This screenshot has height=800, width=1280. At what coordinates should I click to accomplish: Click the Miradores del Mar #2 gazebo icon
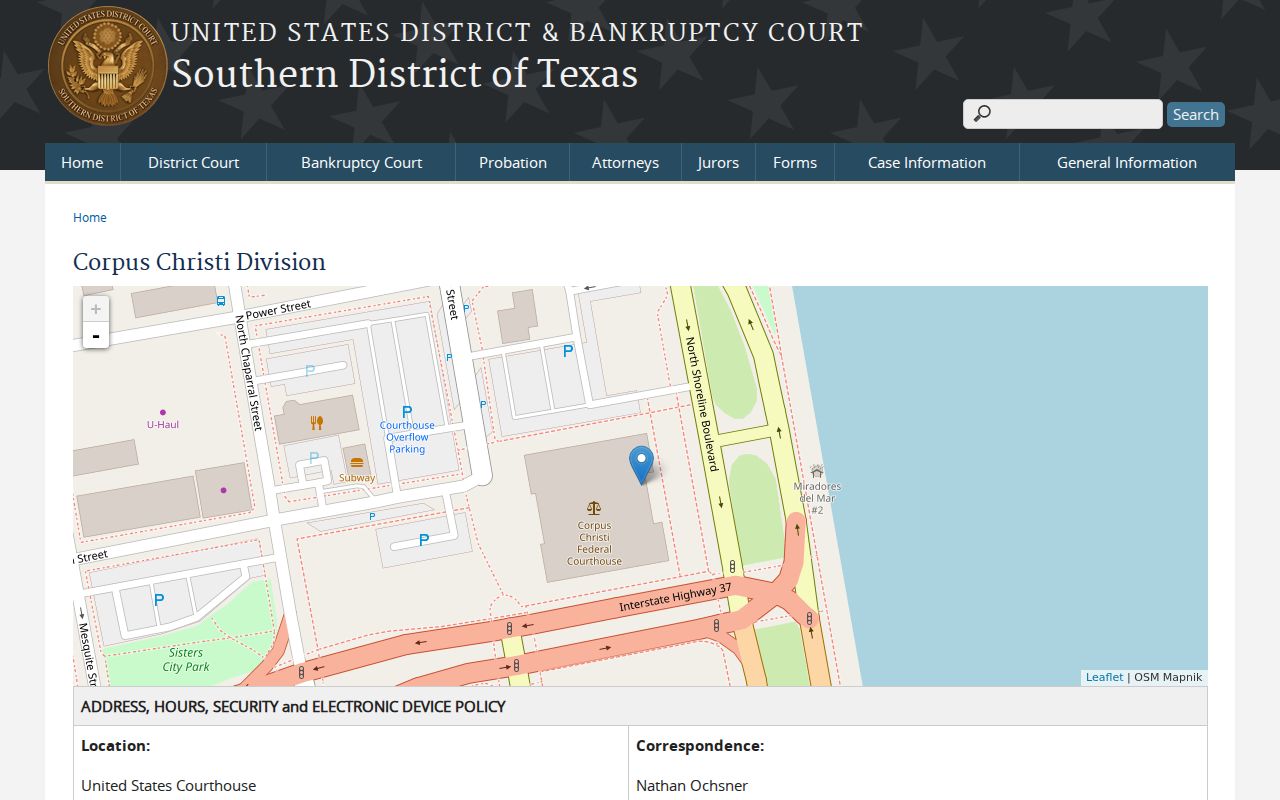pyautogui.click(x=817, y=471)
